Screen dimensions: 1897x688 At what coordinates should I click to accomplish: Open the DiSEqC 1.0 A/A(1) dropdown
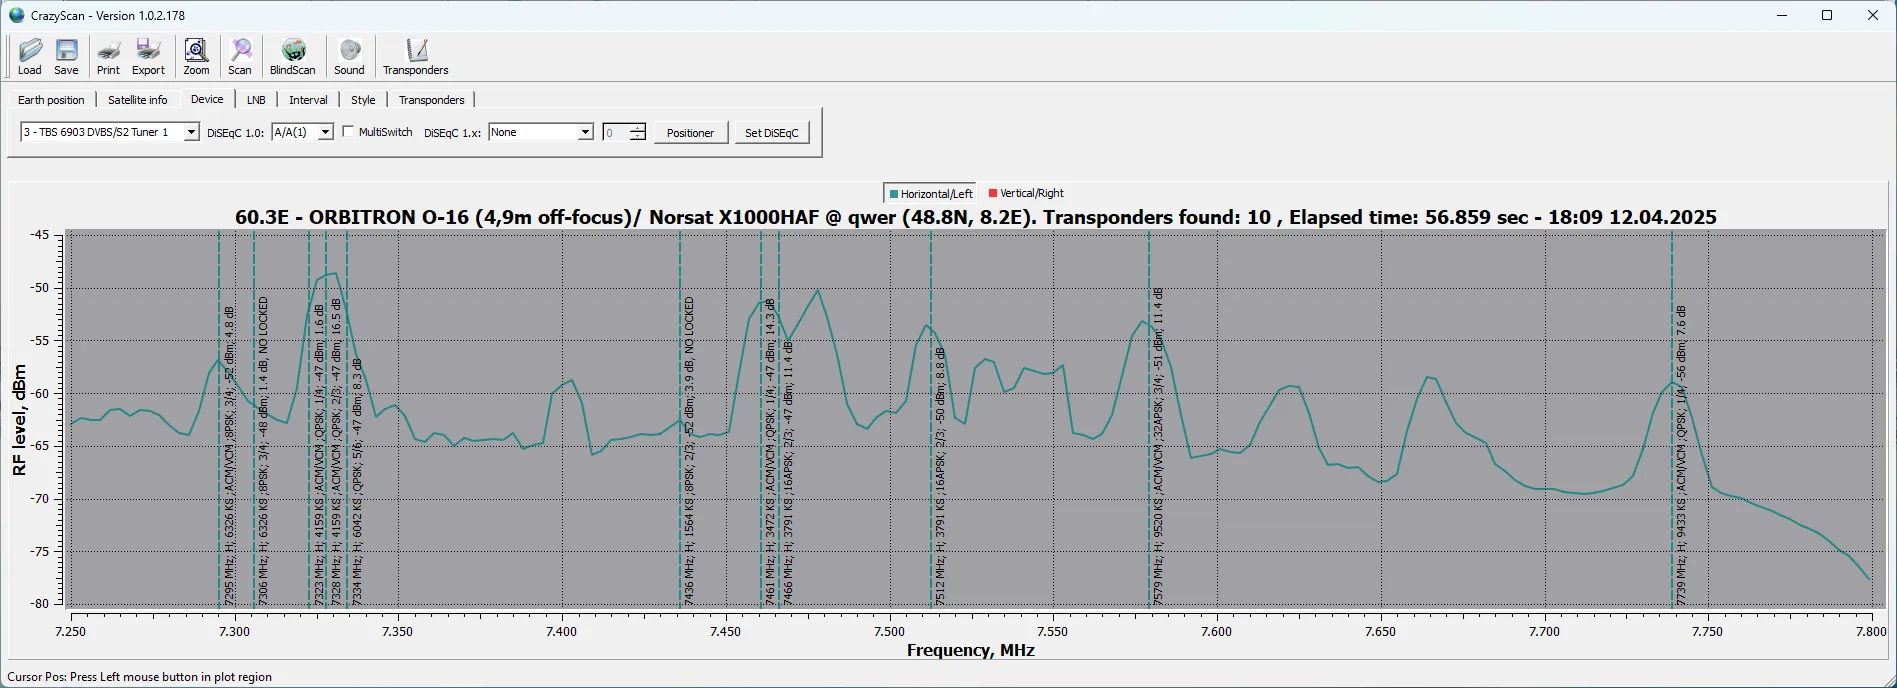[325, 132]
